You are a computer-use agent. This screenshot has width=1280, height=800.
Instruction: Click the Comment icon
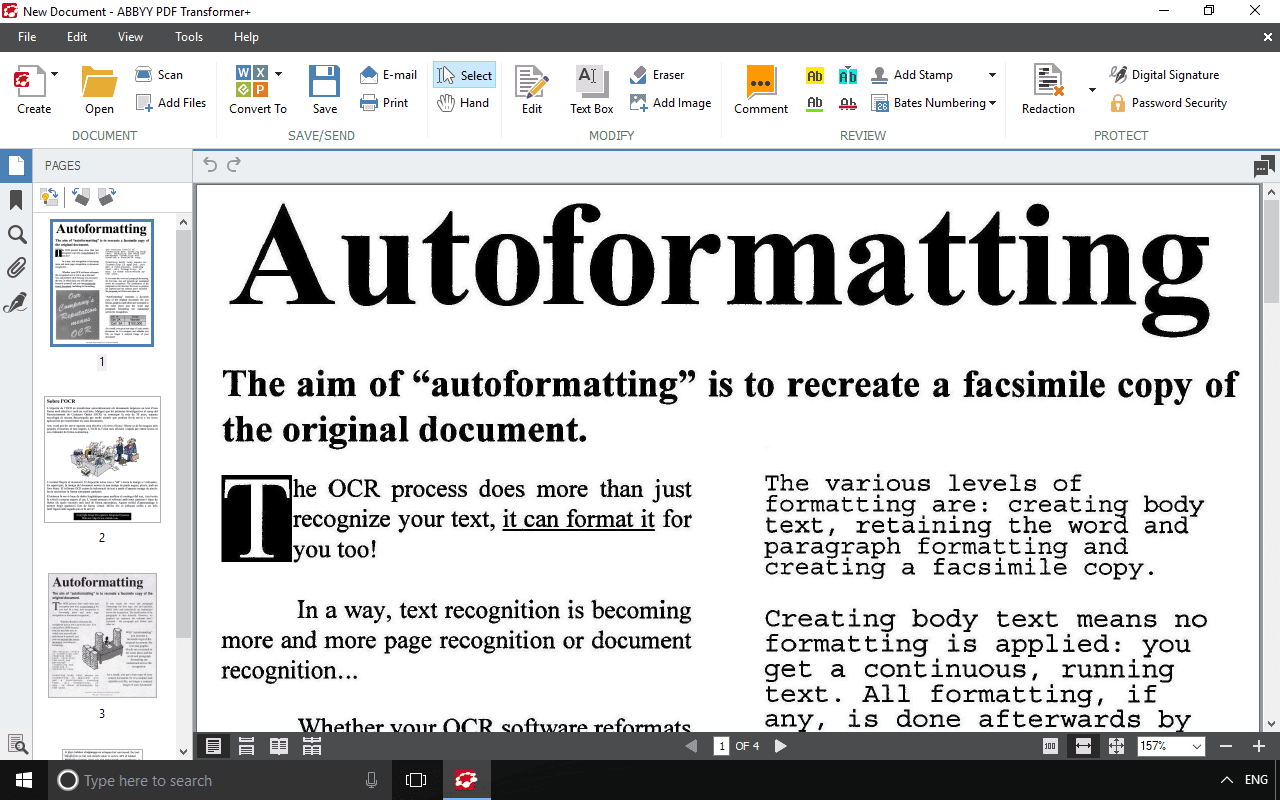tap(761, 90)
